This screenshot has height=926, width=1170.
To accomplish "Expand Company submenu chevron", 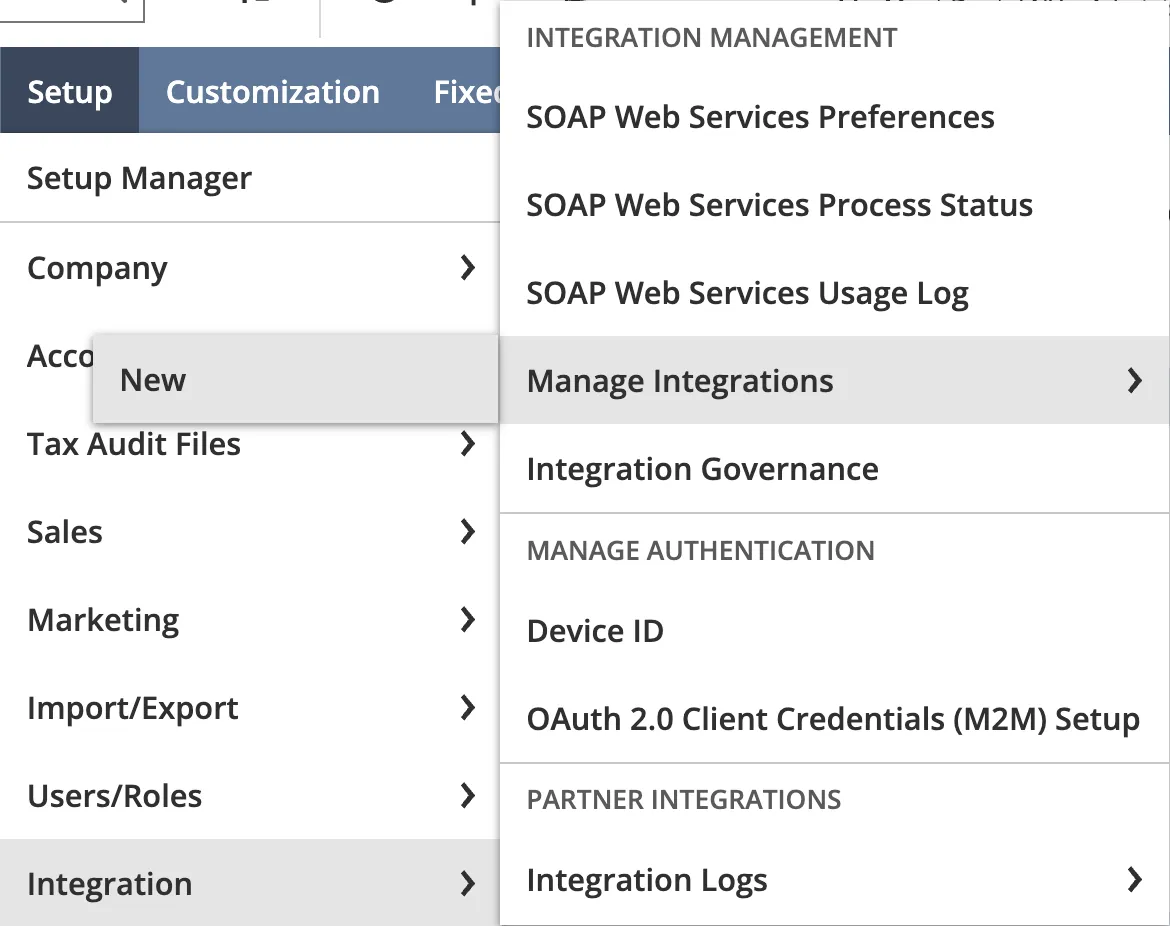I will point(468,268).
